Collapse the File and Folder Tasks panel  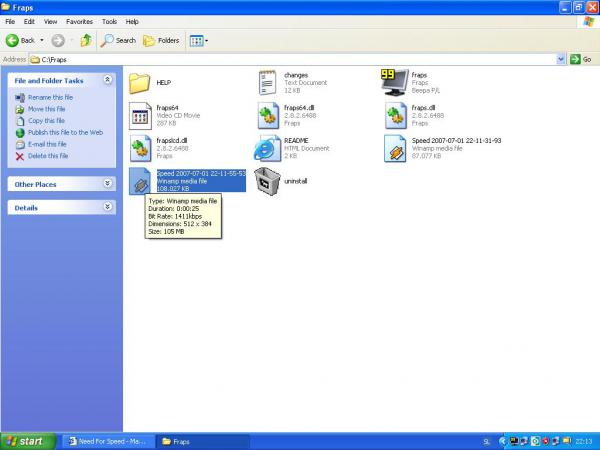tap(108, 80)
